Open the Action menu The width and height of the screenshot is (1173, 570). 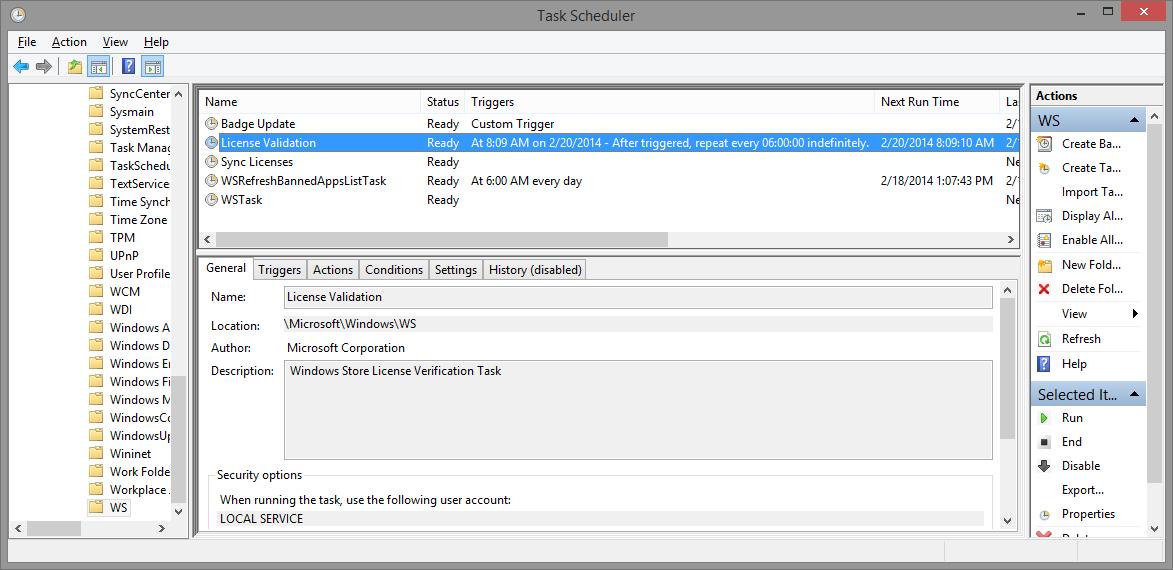click(69, 42)
